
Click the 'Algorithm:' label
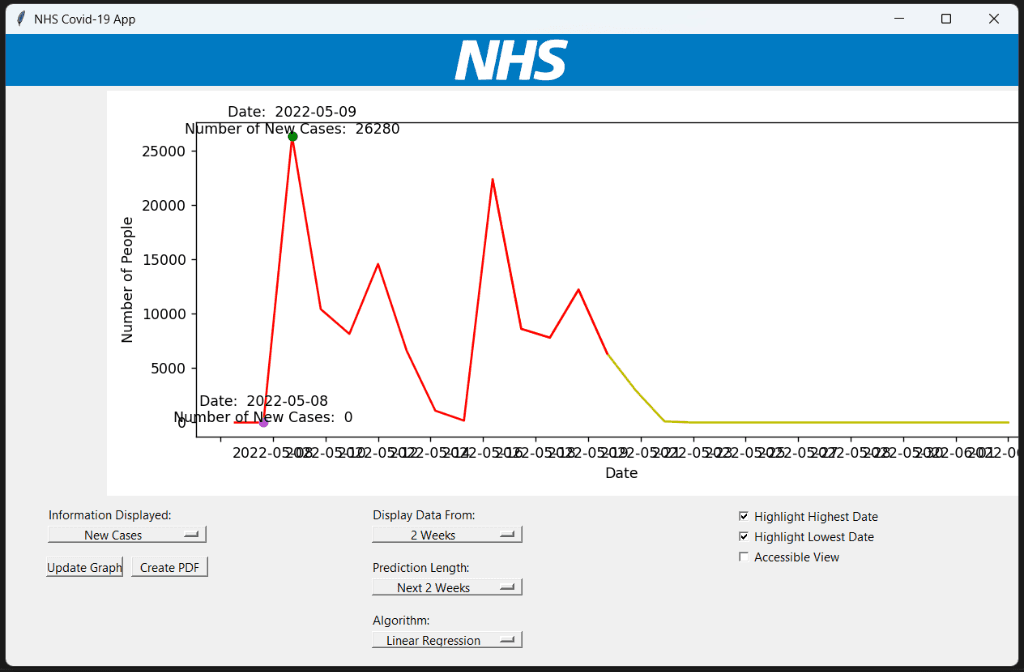(x=401, y=620)
